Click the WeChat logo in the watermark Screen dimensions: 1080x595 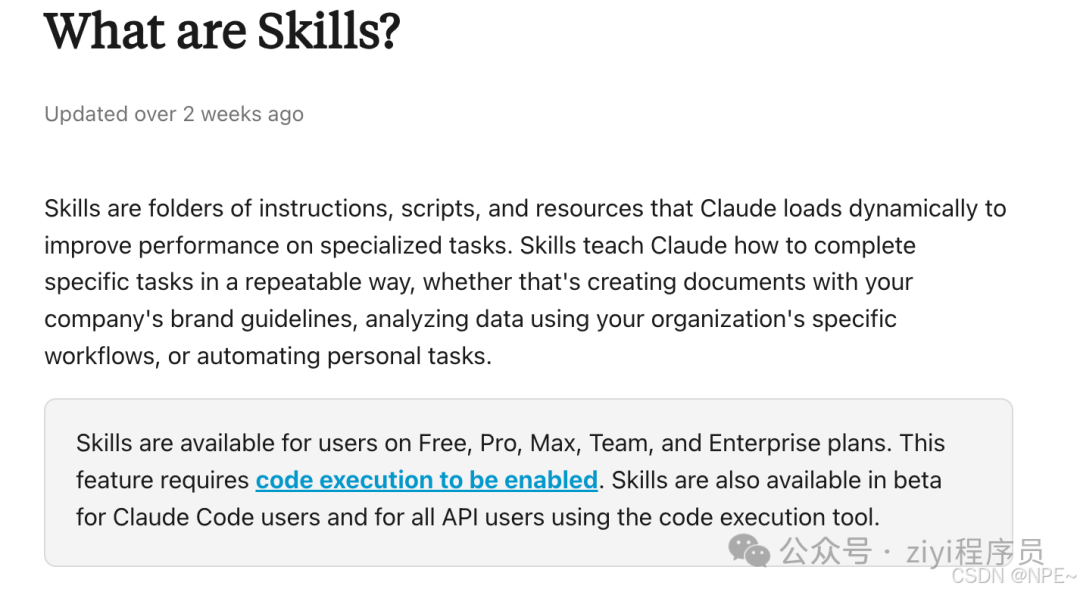point(749,549)
